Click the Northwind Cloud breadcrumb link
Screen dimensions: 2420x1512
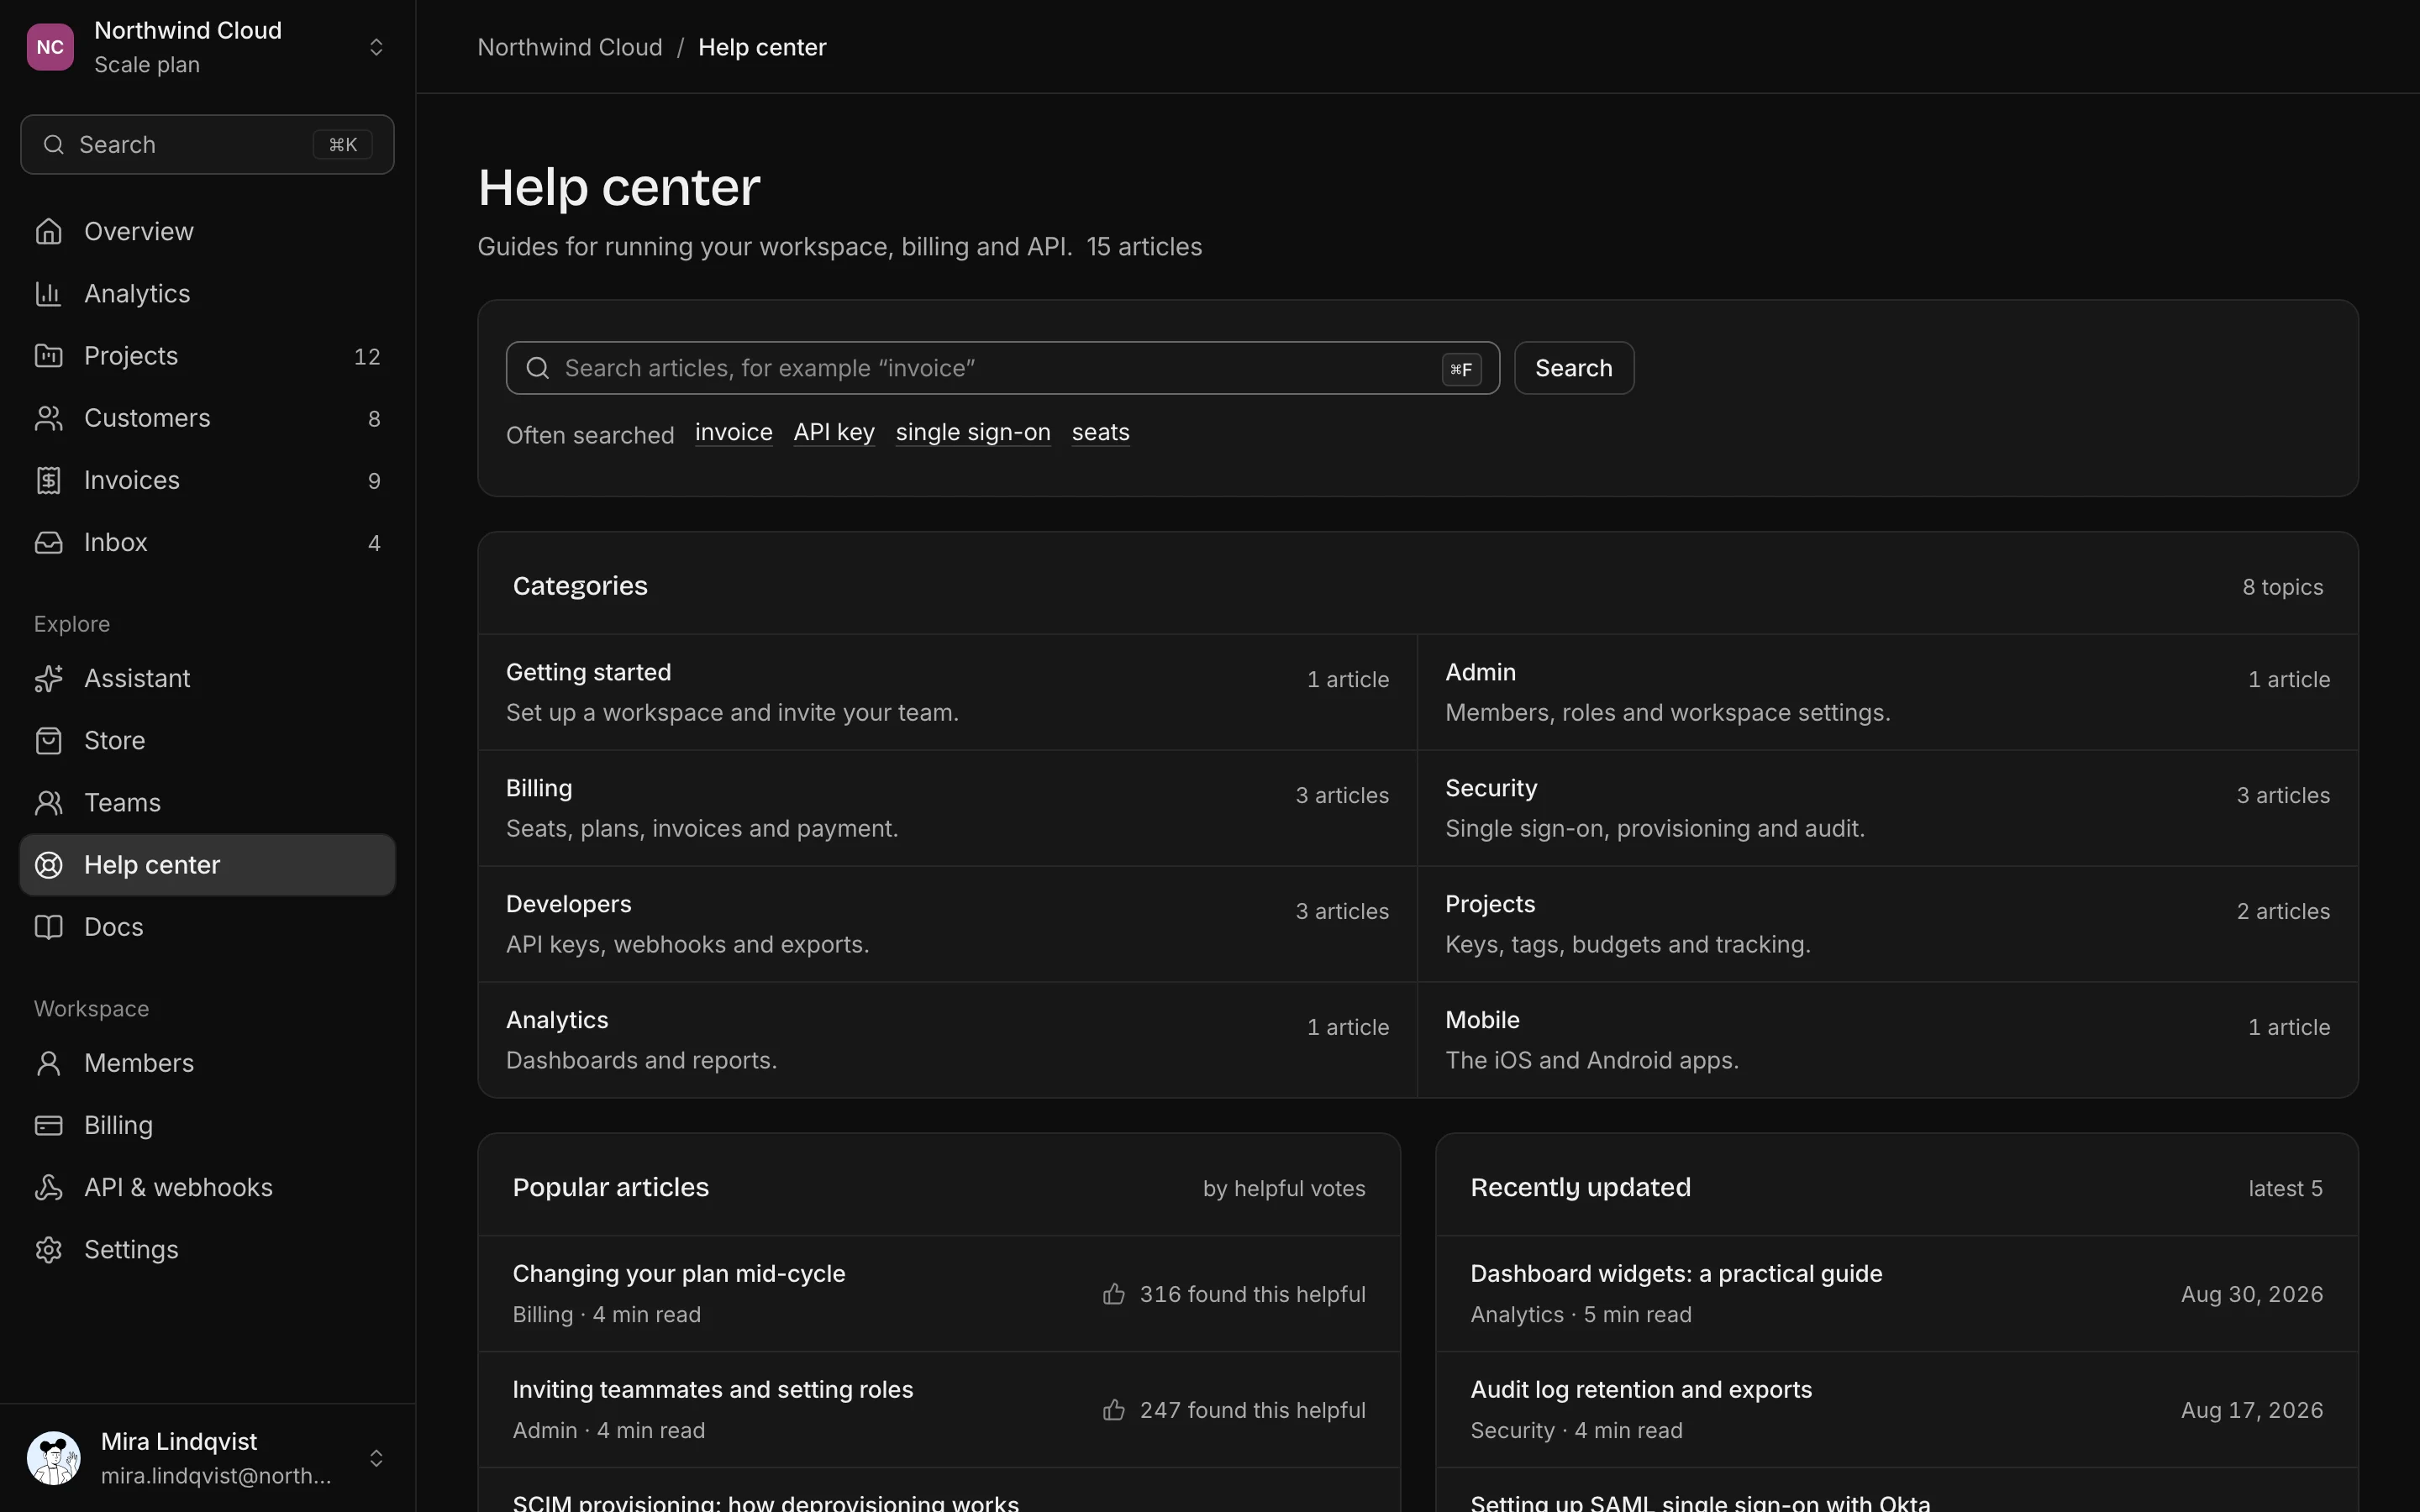tap(570, 47)
